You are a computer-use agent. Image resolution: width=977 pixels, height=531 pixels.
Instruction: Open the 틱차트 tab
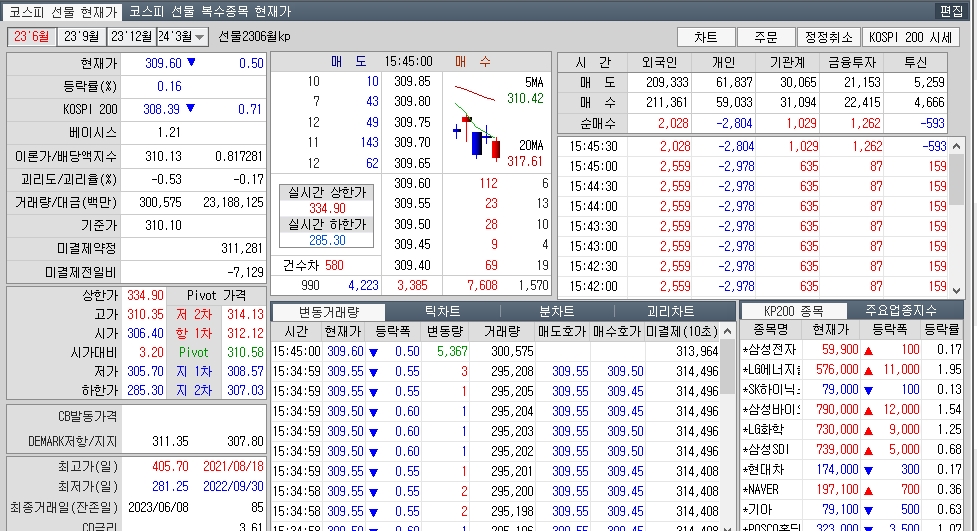(443, 311)
